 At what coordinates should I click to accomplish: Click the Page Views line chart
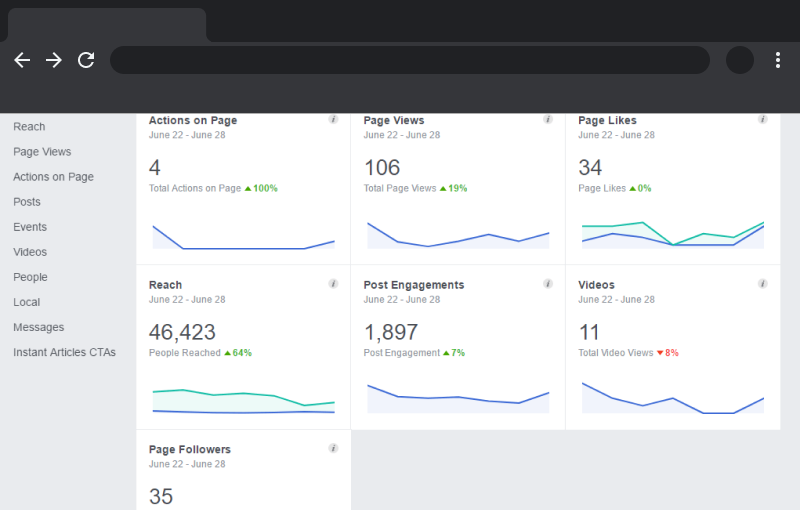point(458,235)
